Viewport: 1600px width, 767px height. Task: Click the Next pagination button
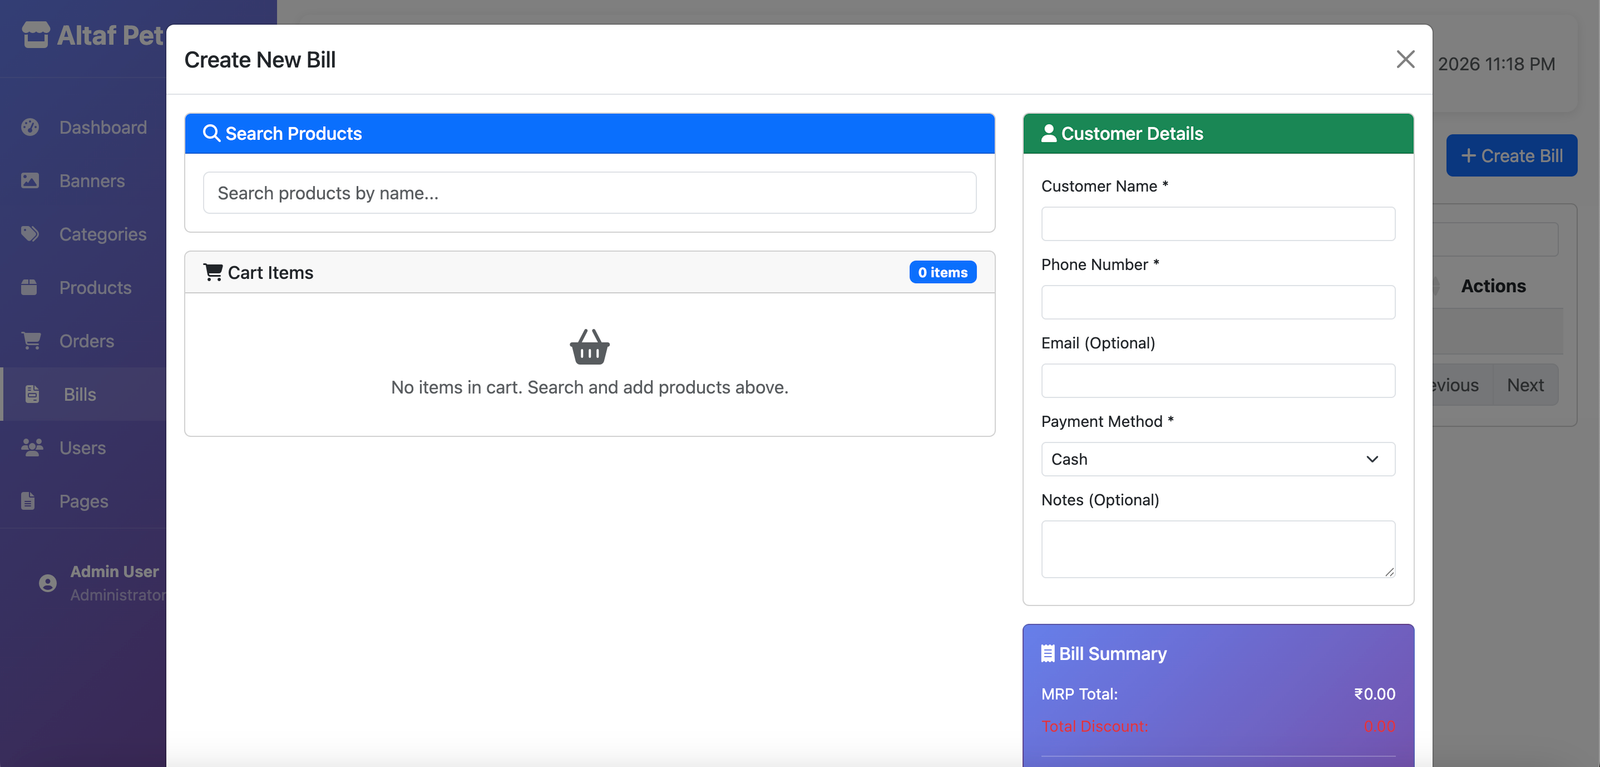pos(1525,385)
